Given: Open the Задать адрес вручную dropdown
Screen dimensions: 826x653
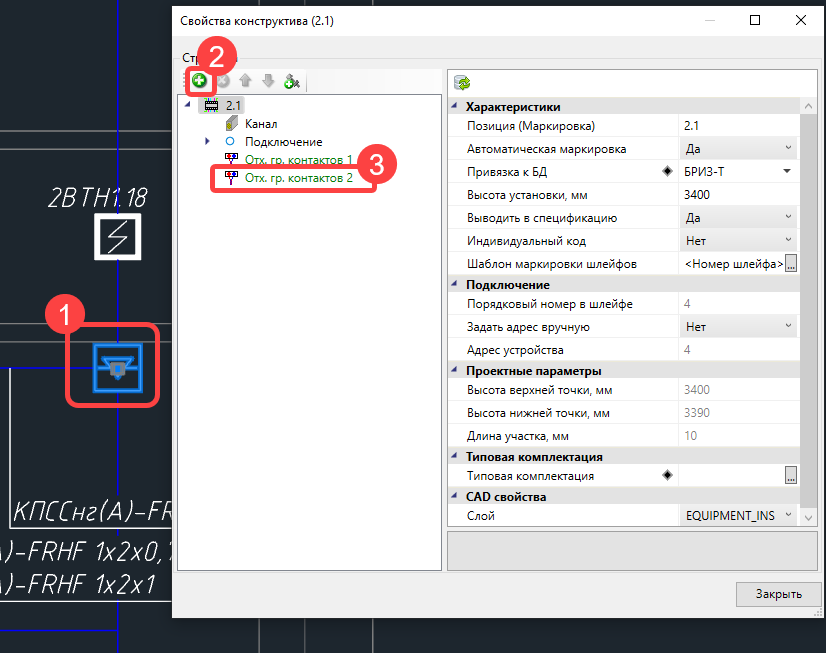Looking at the screenshot, I should (788, 327).
